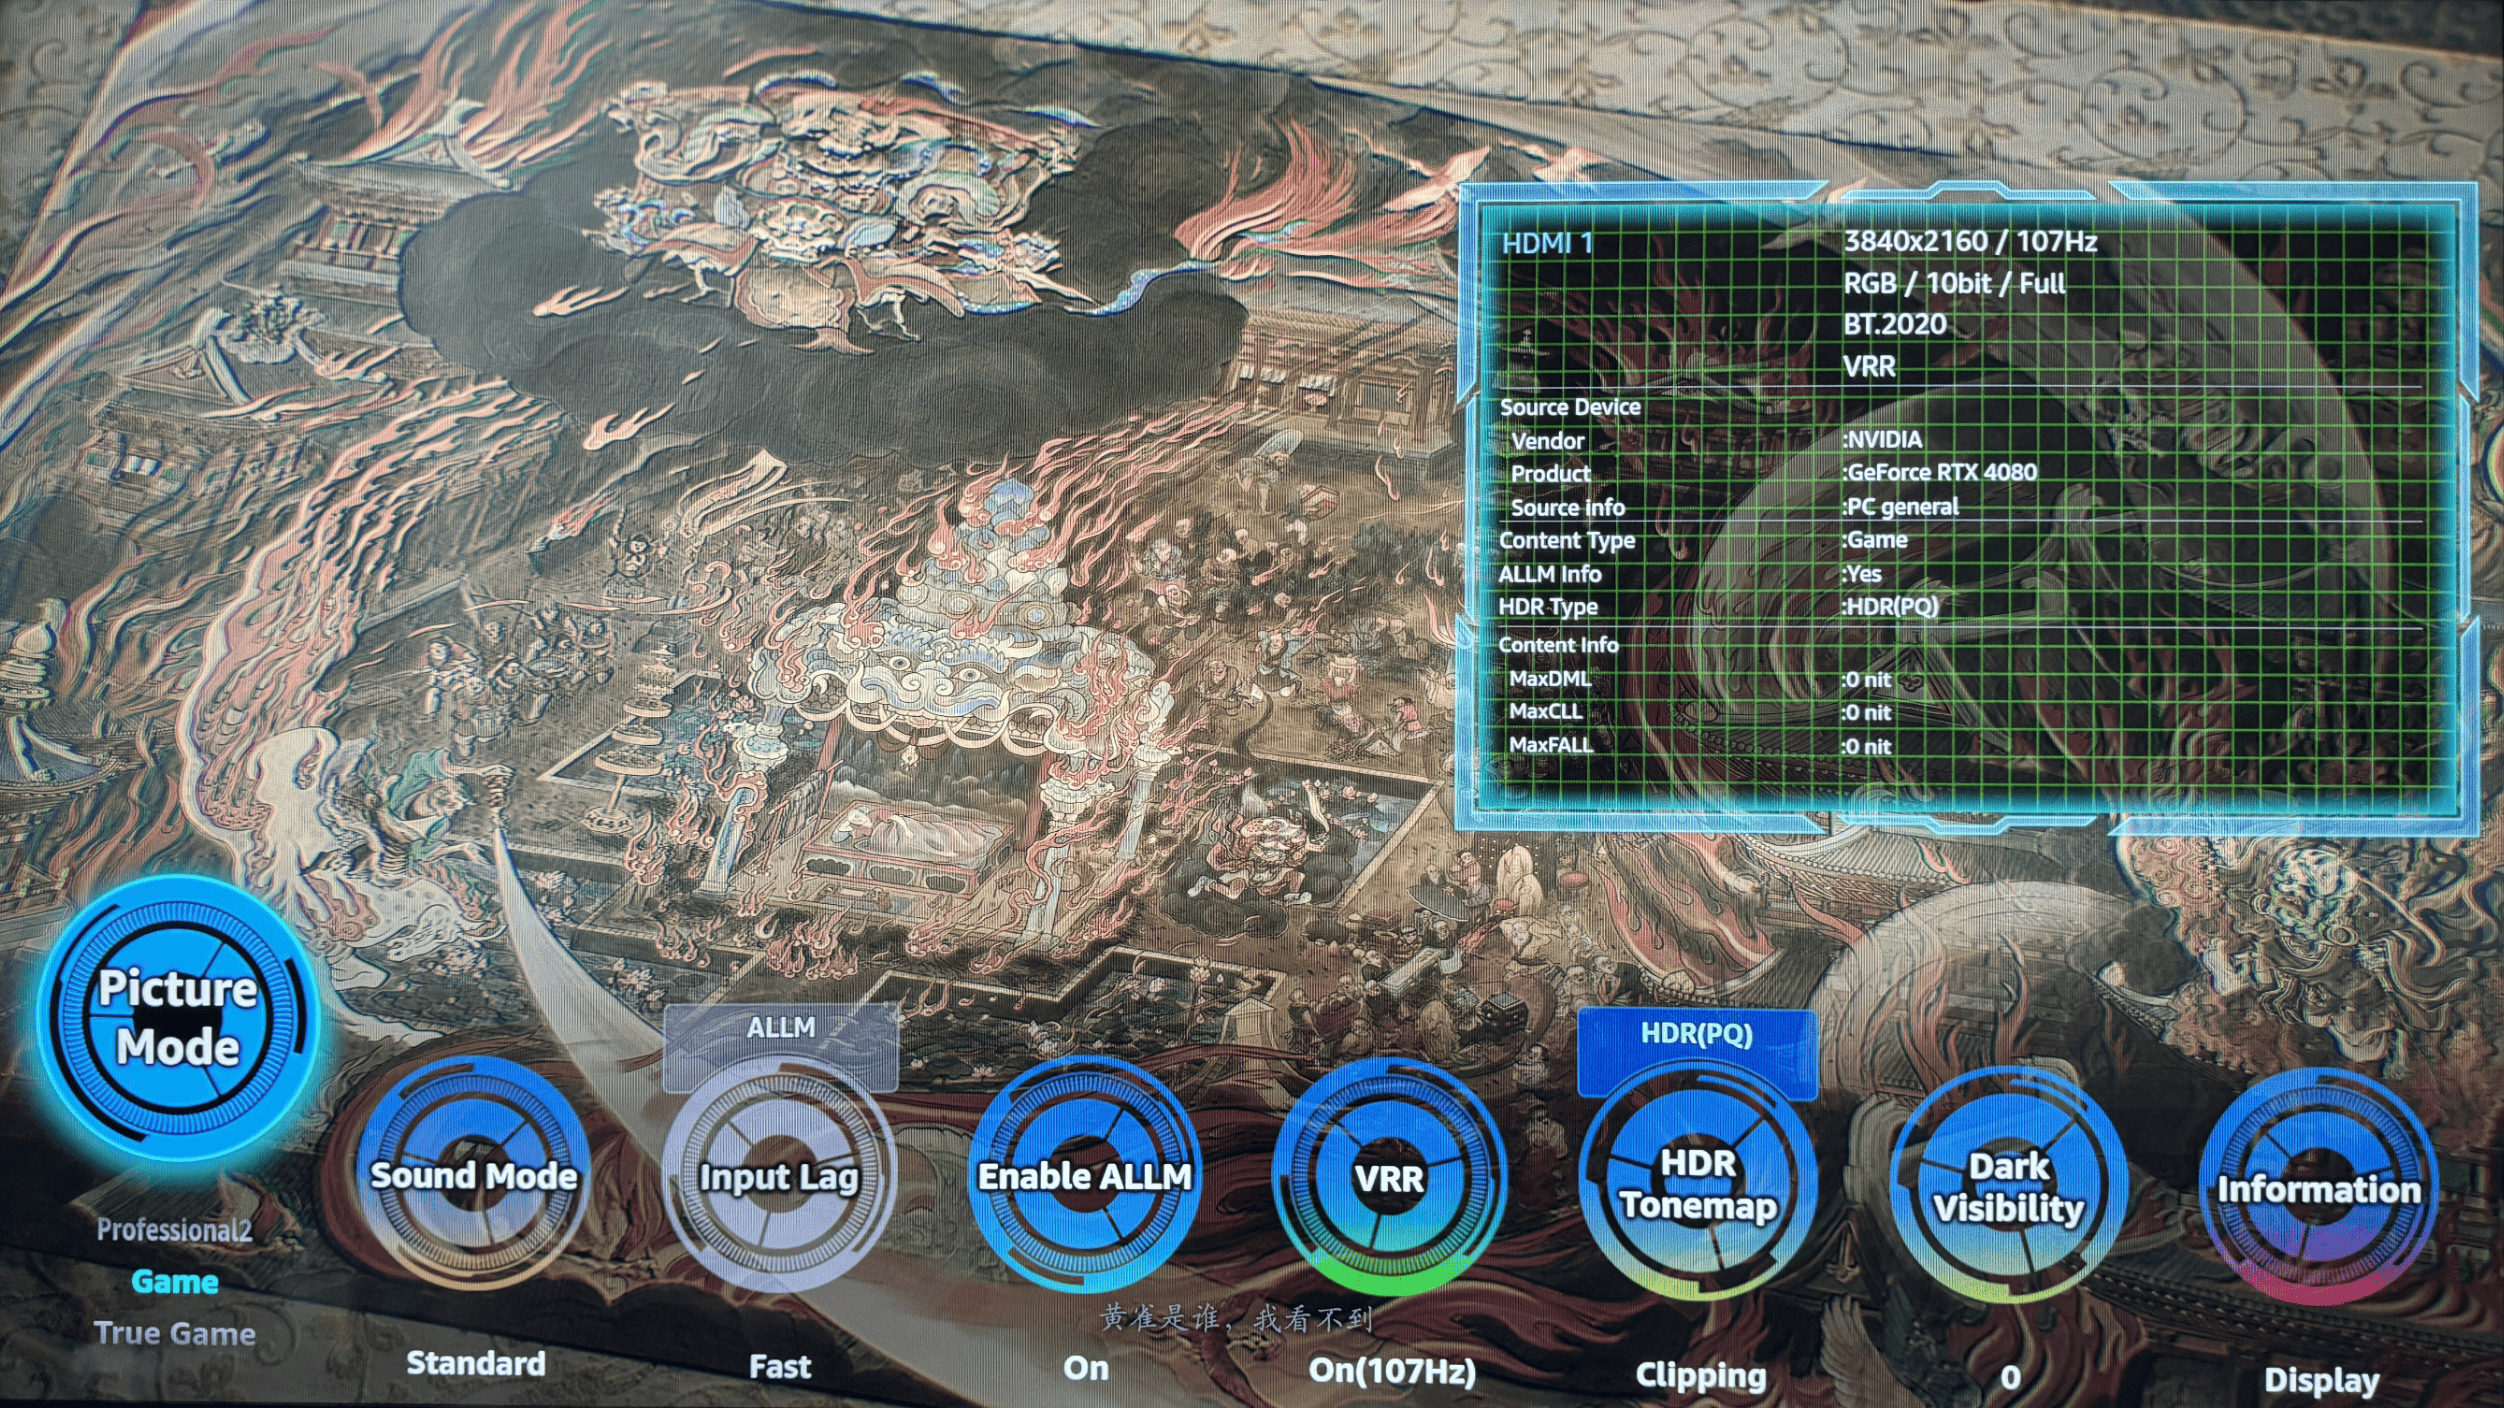This screenshot has width=2504, height=1408.
Task: Click the PC general source info value
Action: (x=1900, y=506)
